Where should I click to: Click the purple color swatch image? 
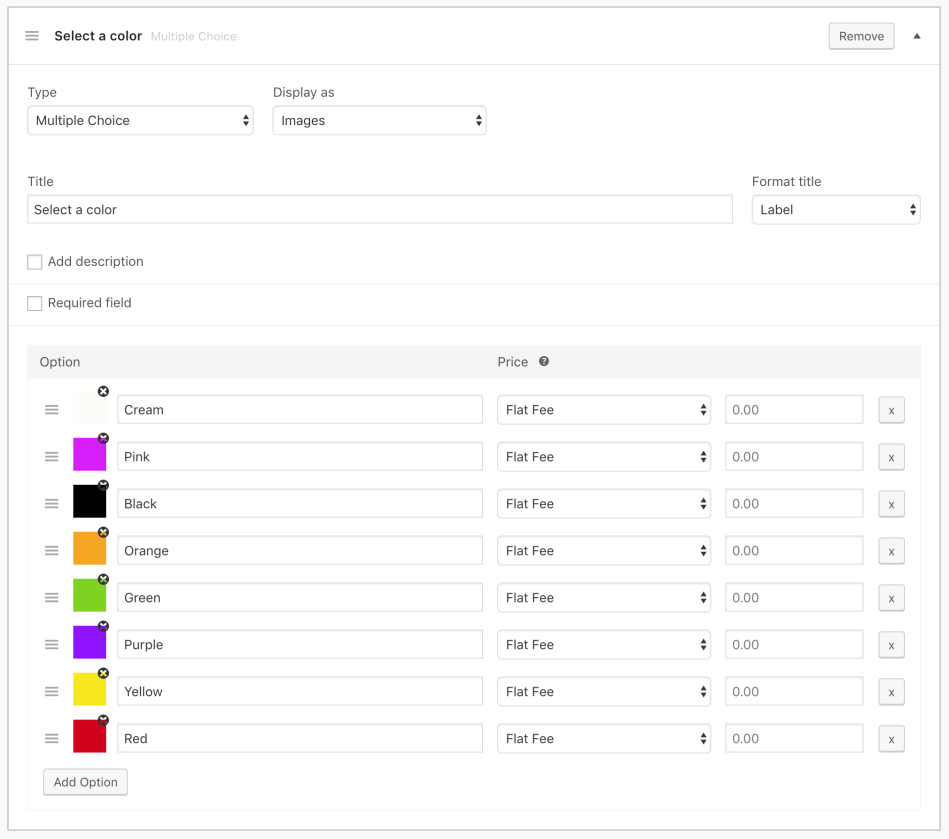click(89, 643)
